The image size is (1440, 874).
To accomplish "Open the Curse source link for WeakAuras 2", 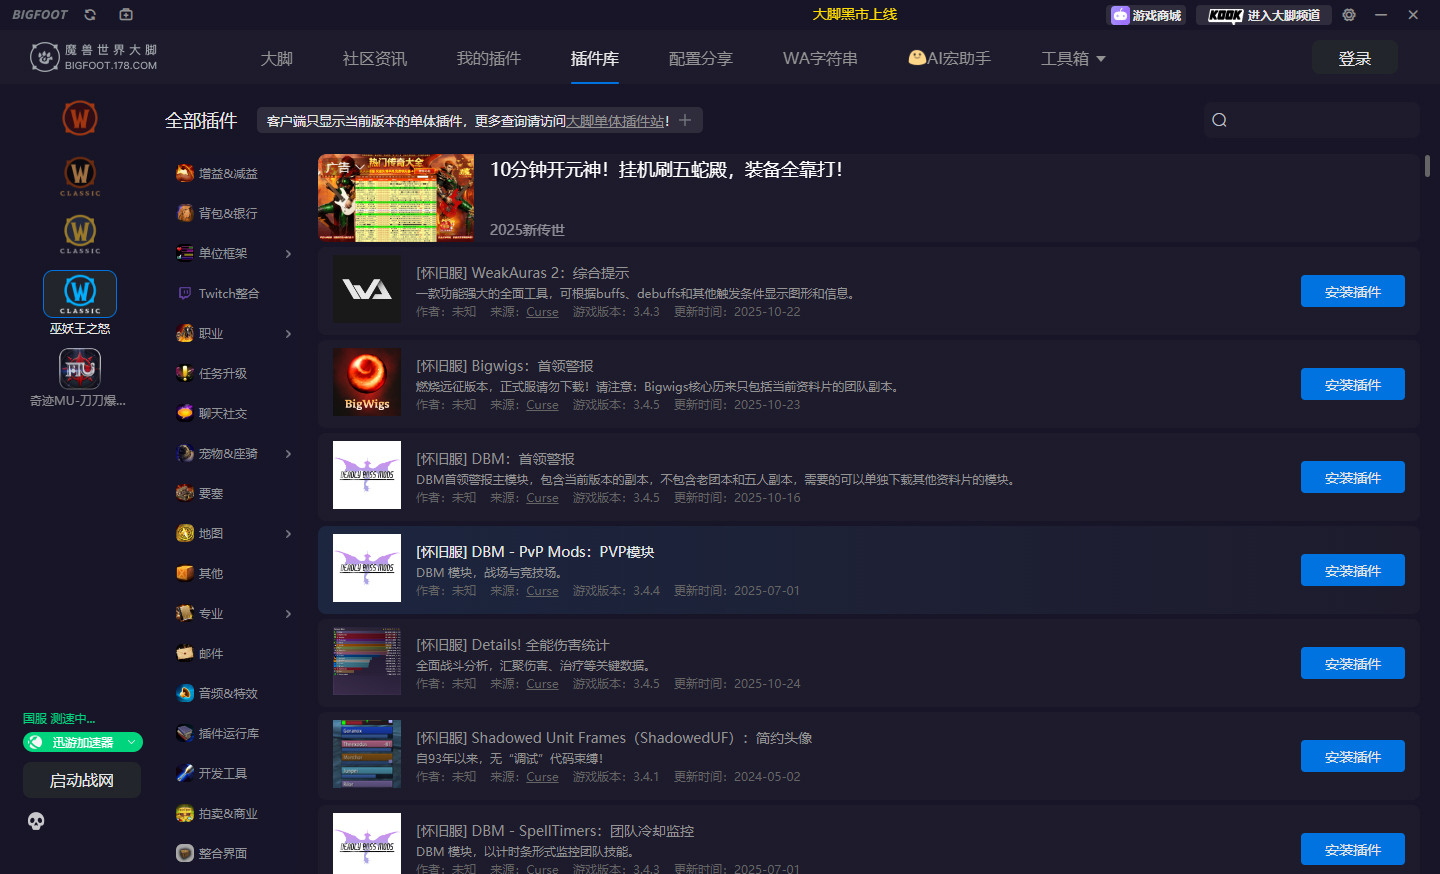I will [542, 312].
